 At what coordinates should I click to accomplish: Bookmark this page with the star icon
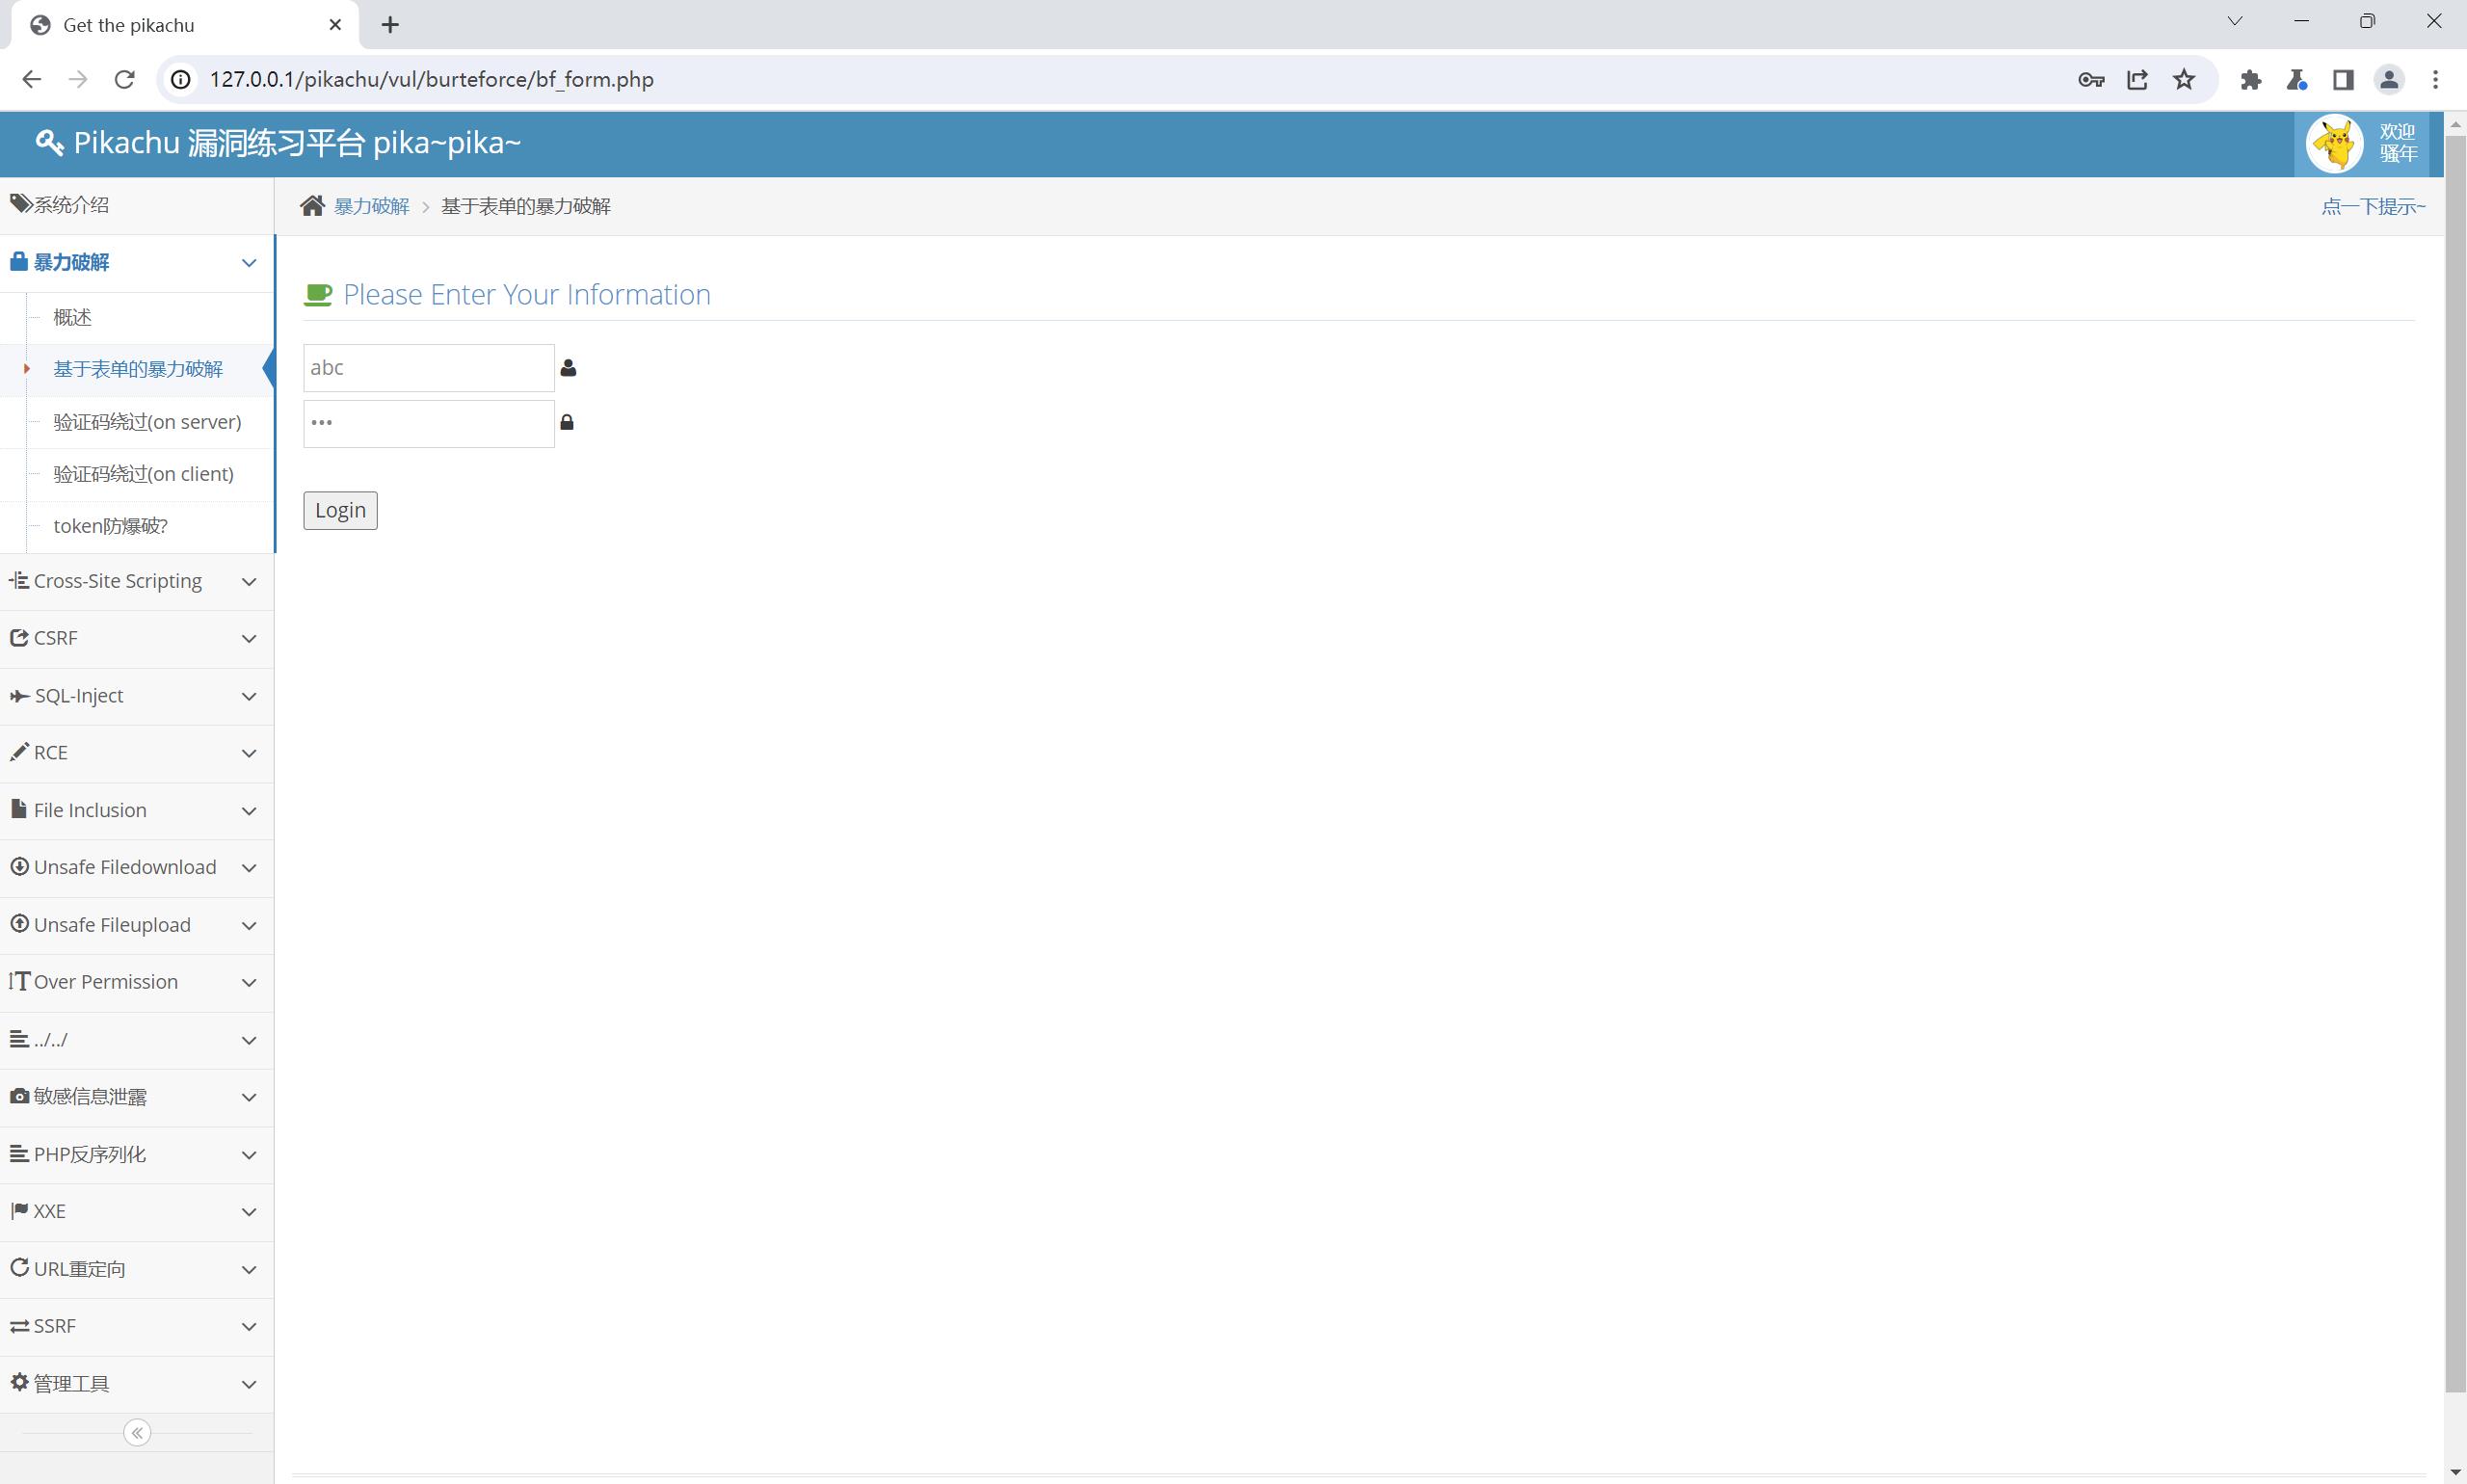point(2184,79)
